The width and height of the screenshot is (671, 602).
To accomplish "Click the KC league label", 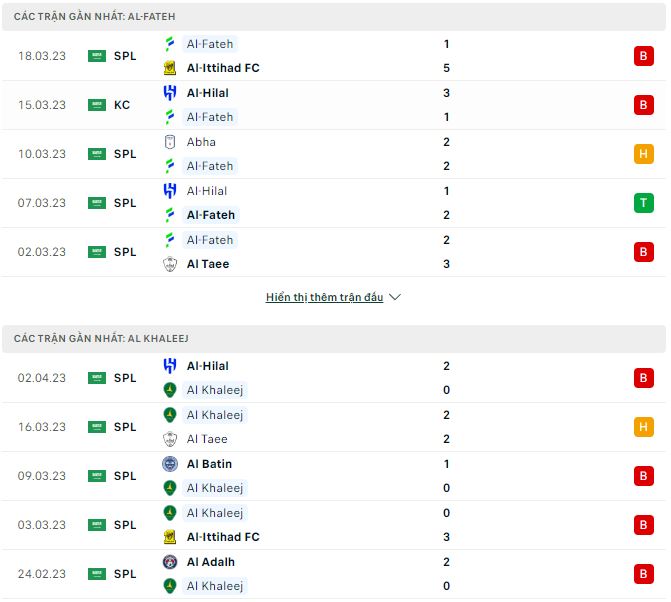I will pos(122,105).
